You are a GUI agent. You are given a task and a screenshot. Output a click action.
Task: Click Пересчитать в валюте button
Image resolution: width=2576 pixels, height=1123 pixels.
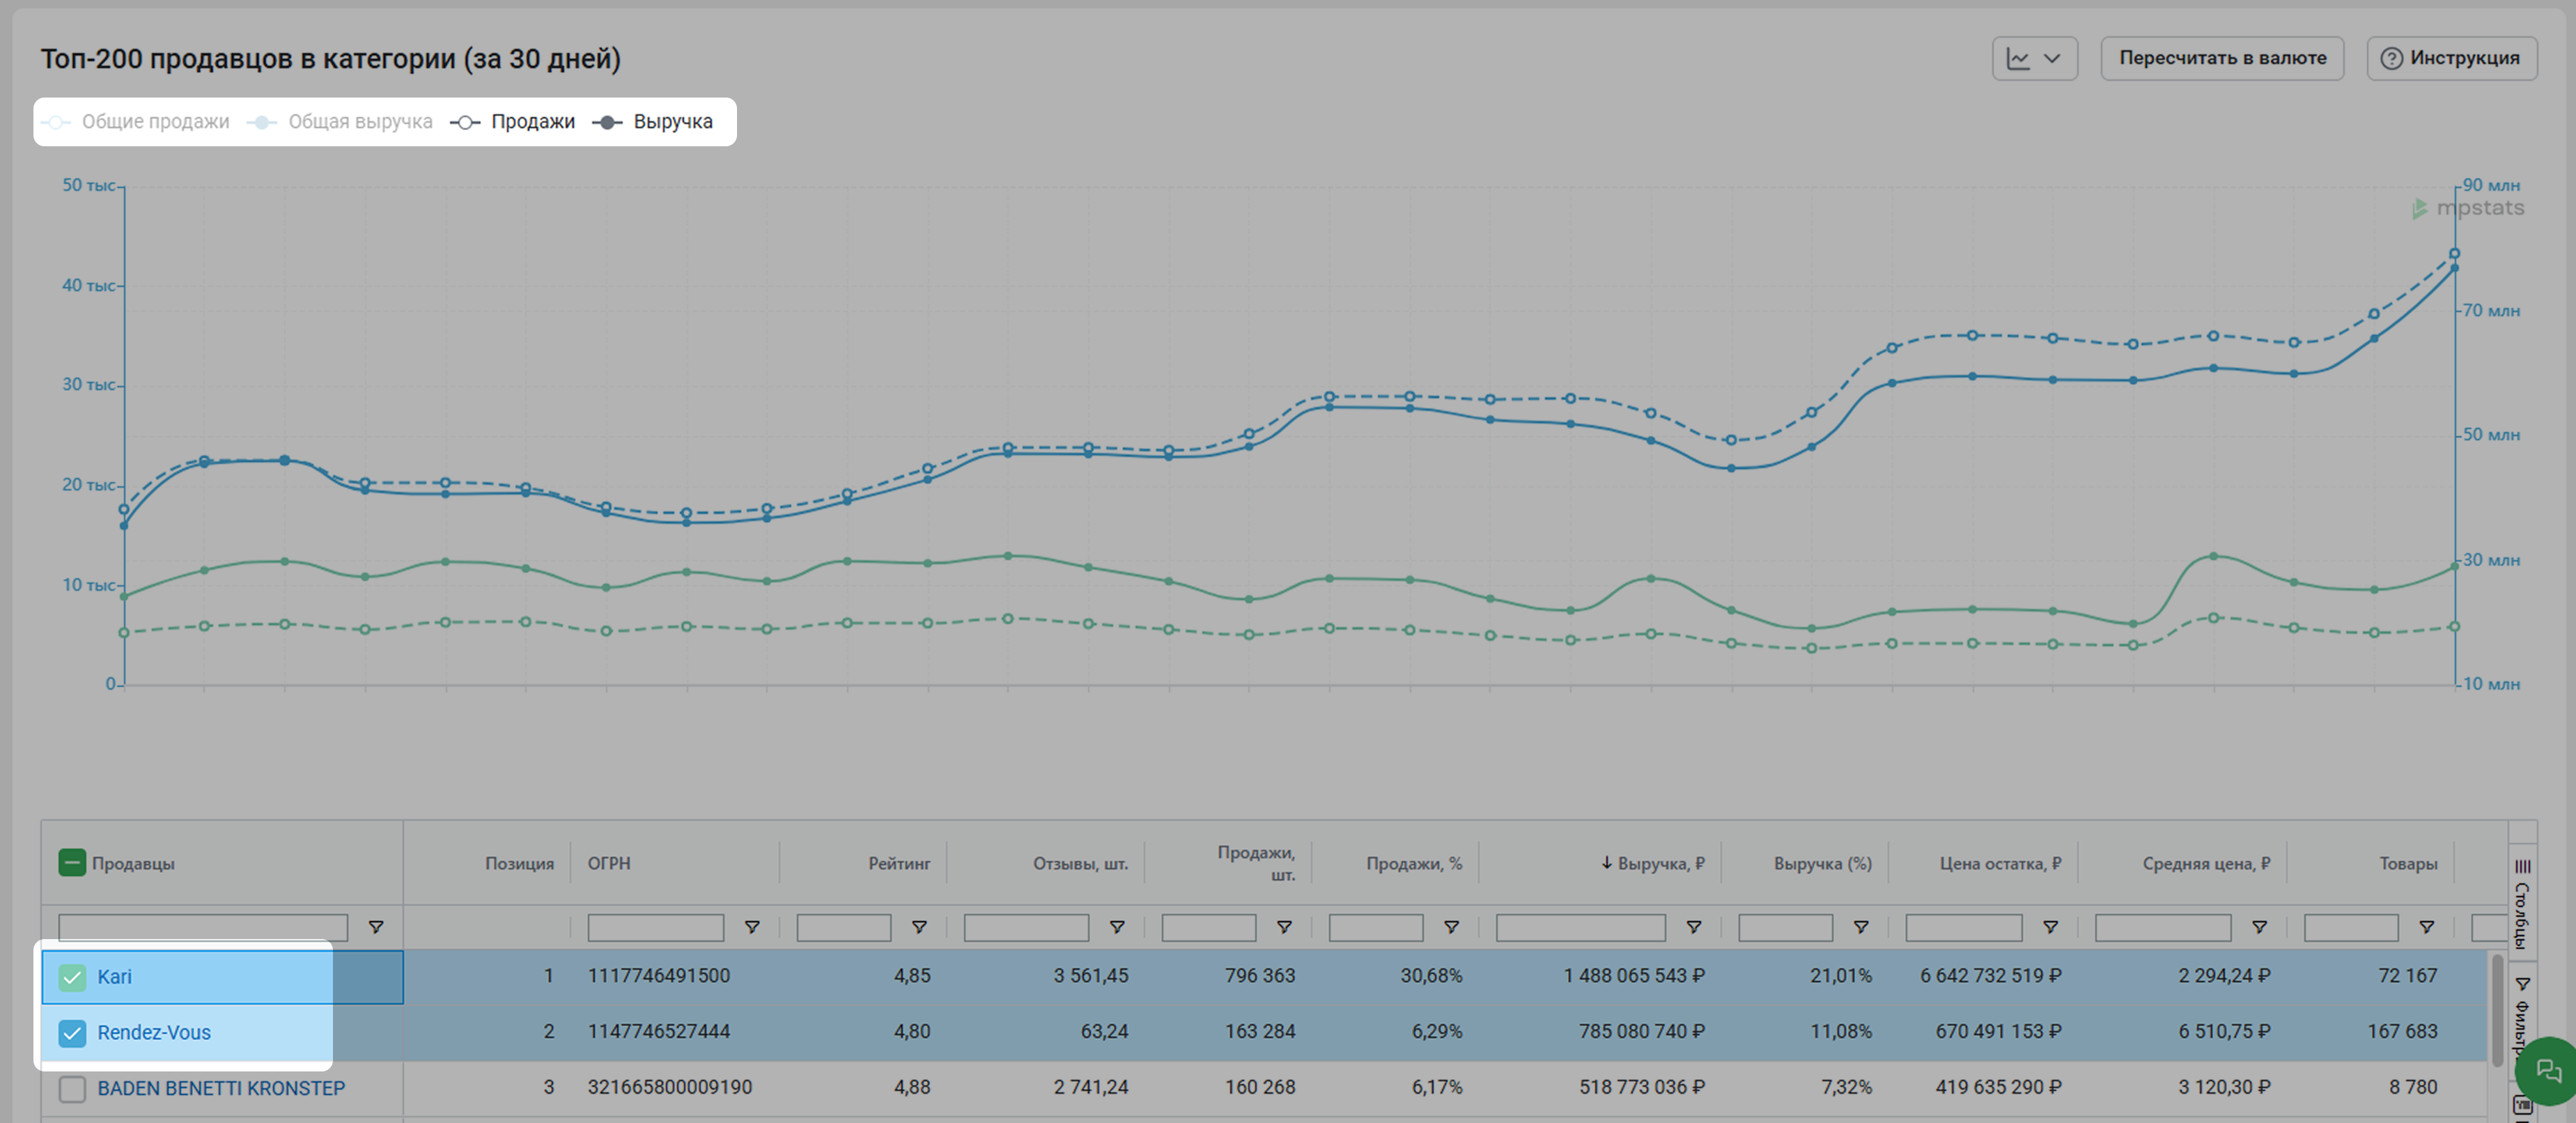[2222, 59]
